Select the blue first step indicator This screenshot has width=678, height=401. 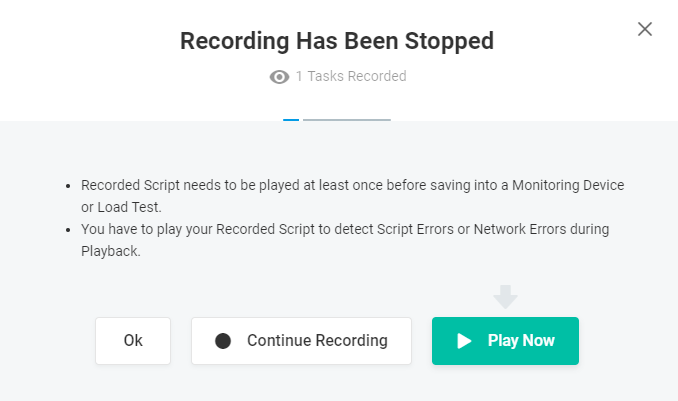coord(291,120)
